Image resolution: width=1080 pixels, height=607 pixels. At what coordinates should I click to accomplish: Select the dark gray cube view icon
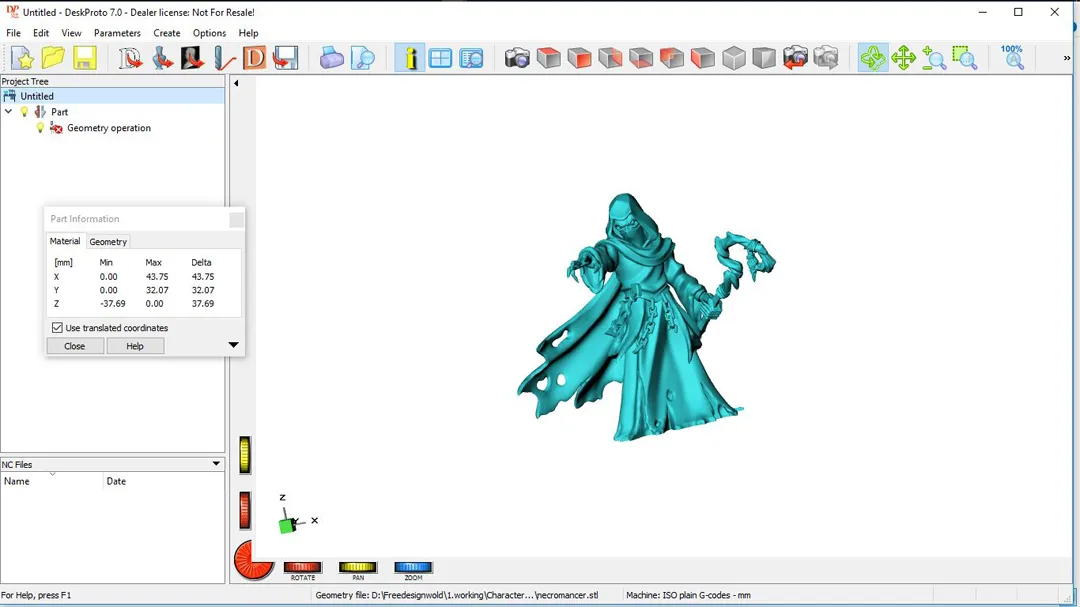(764, 58)
